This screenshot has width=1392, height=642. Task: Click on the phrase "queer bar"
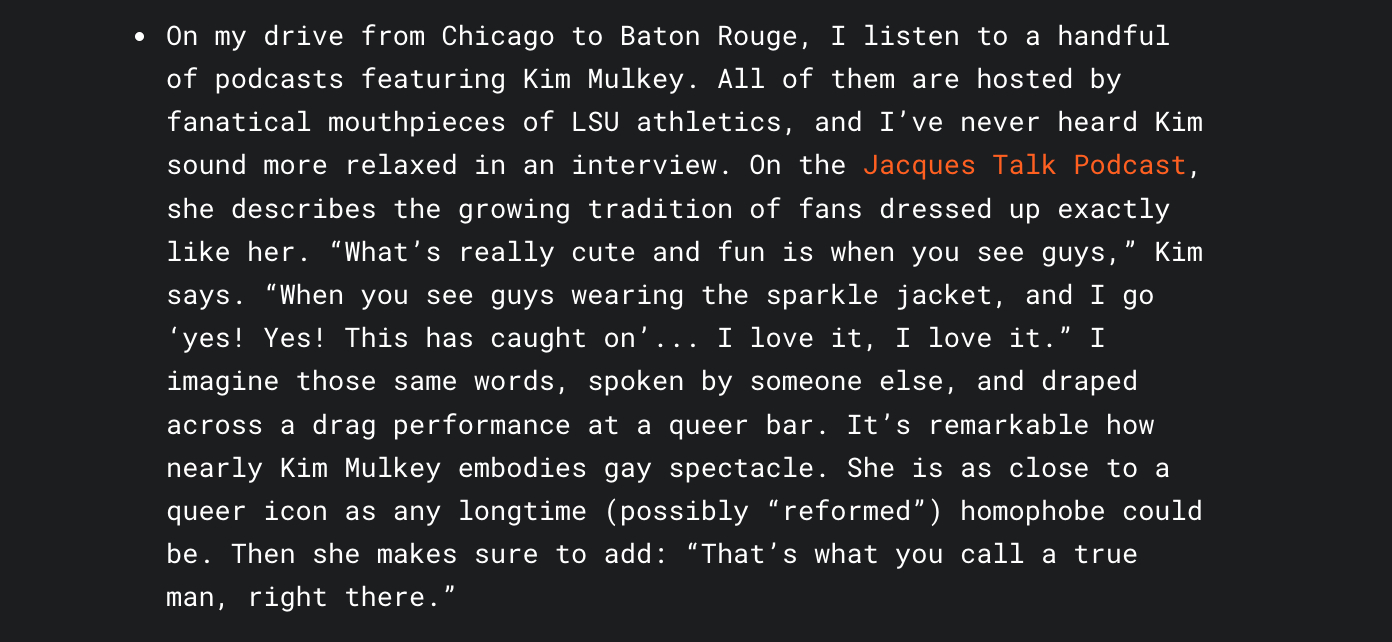(x=741, y=424)
